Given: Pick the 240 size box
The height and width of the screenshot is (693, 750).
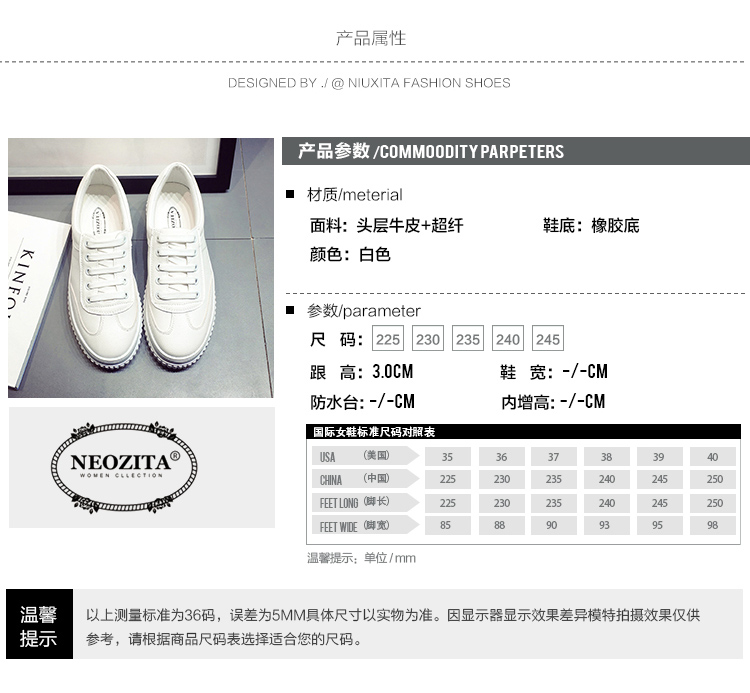Looking at the screenshot, I should point(507,339).
